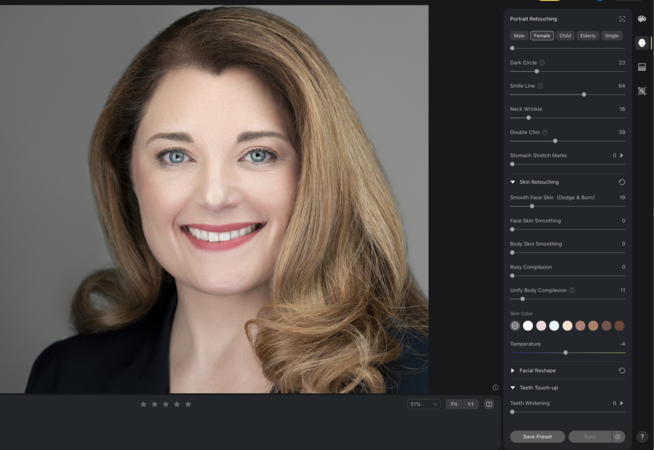Click the Save Preset button
Viewport: 654px width, 450px height.
[x=537, y=436]
